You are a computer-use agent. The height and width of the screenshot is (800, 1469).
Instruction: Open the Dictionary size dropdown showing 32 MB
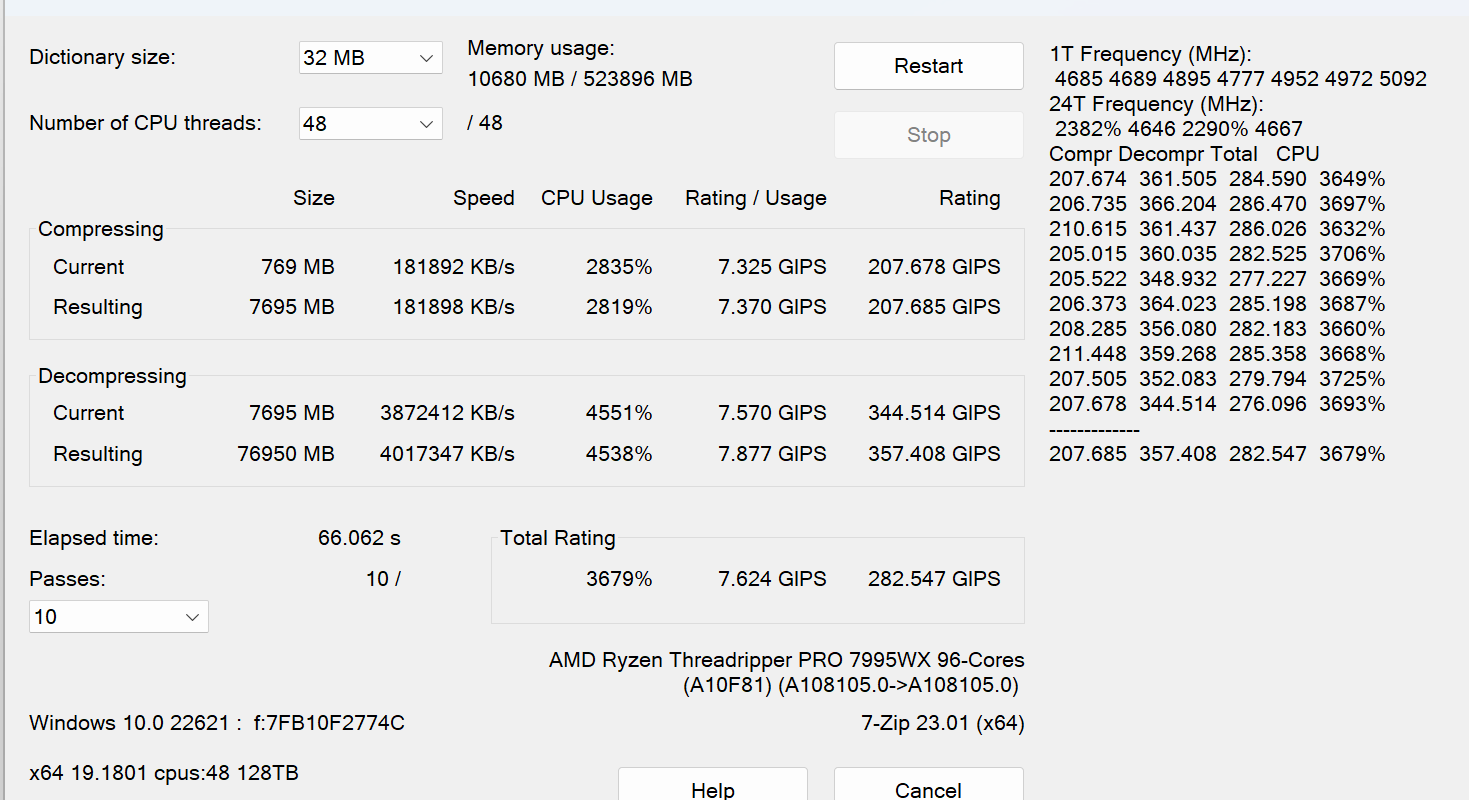(x=370, y=58)
